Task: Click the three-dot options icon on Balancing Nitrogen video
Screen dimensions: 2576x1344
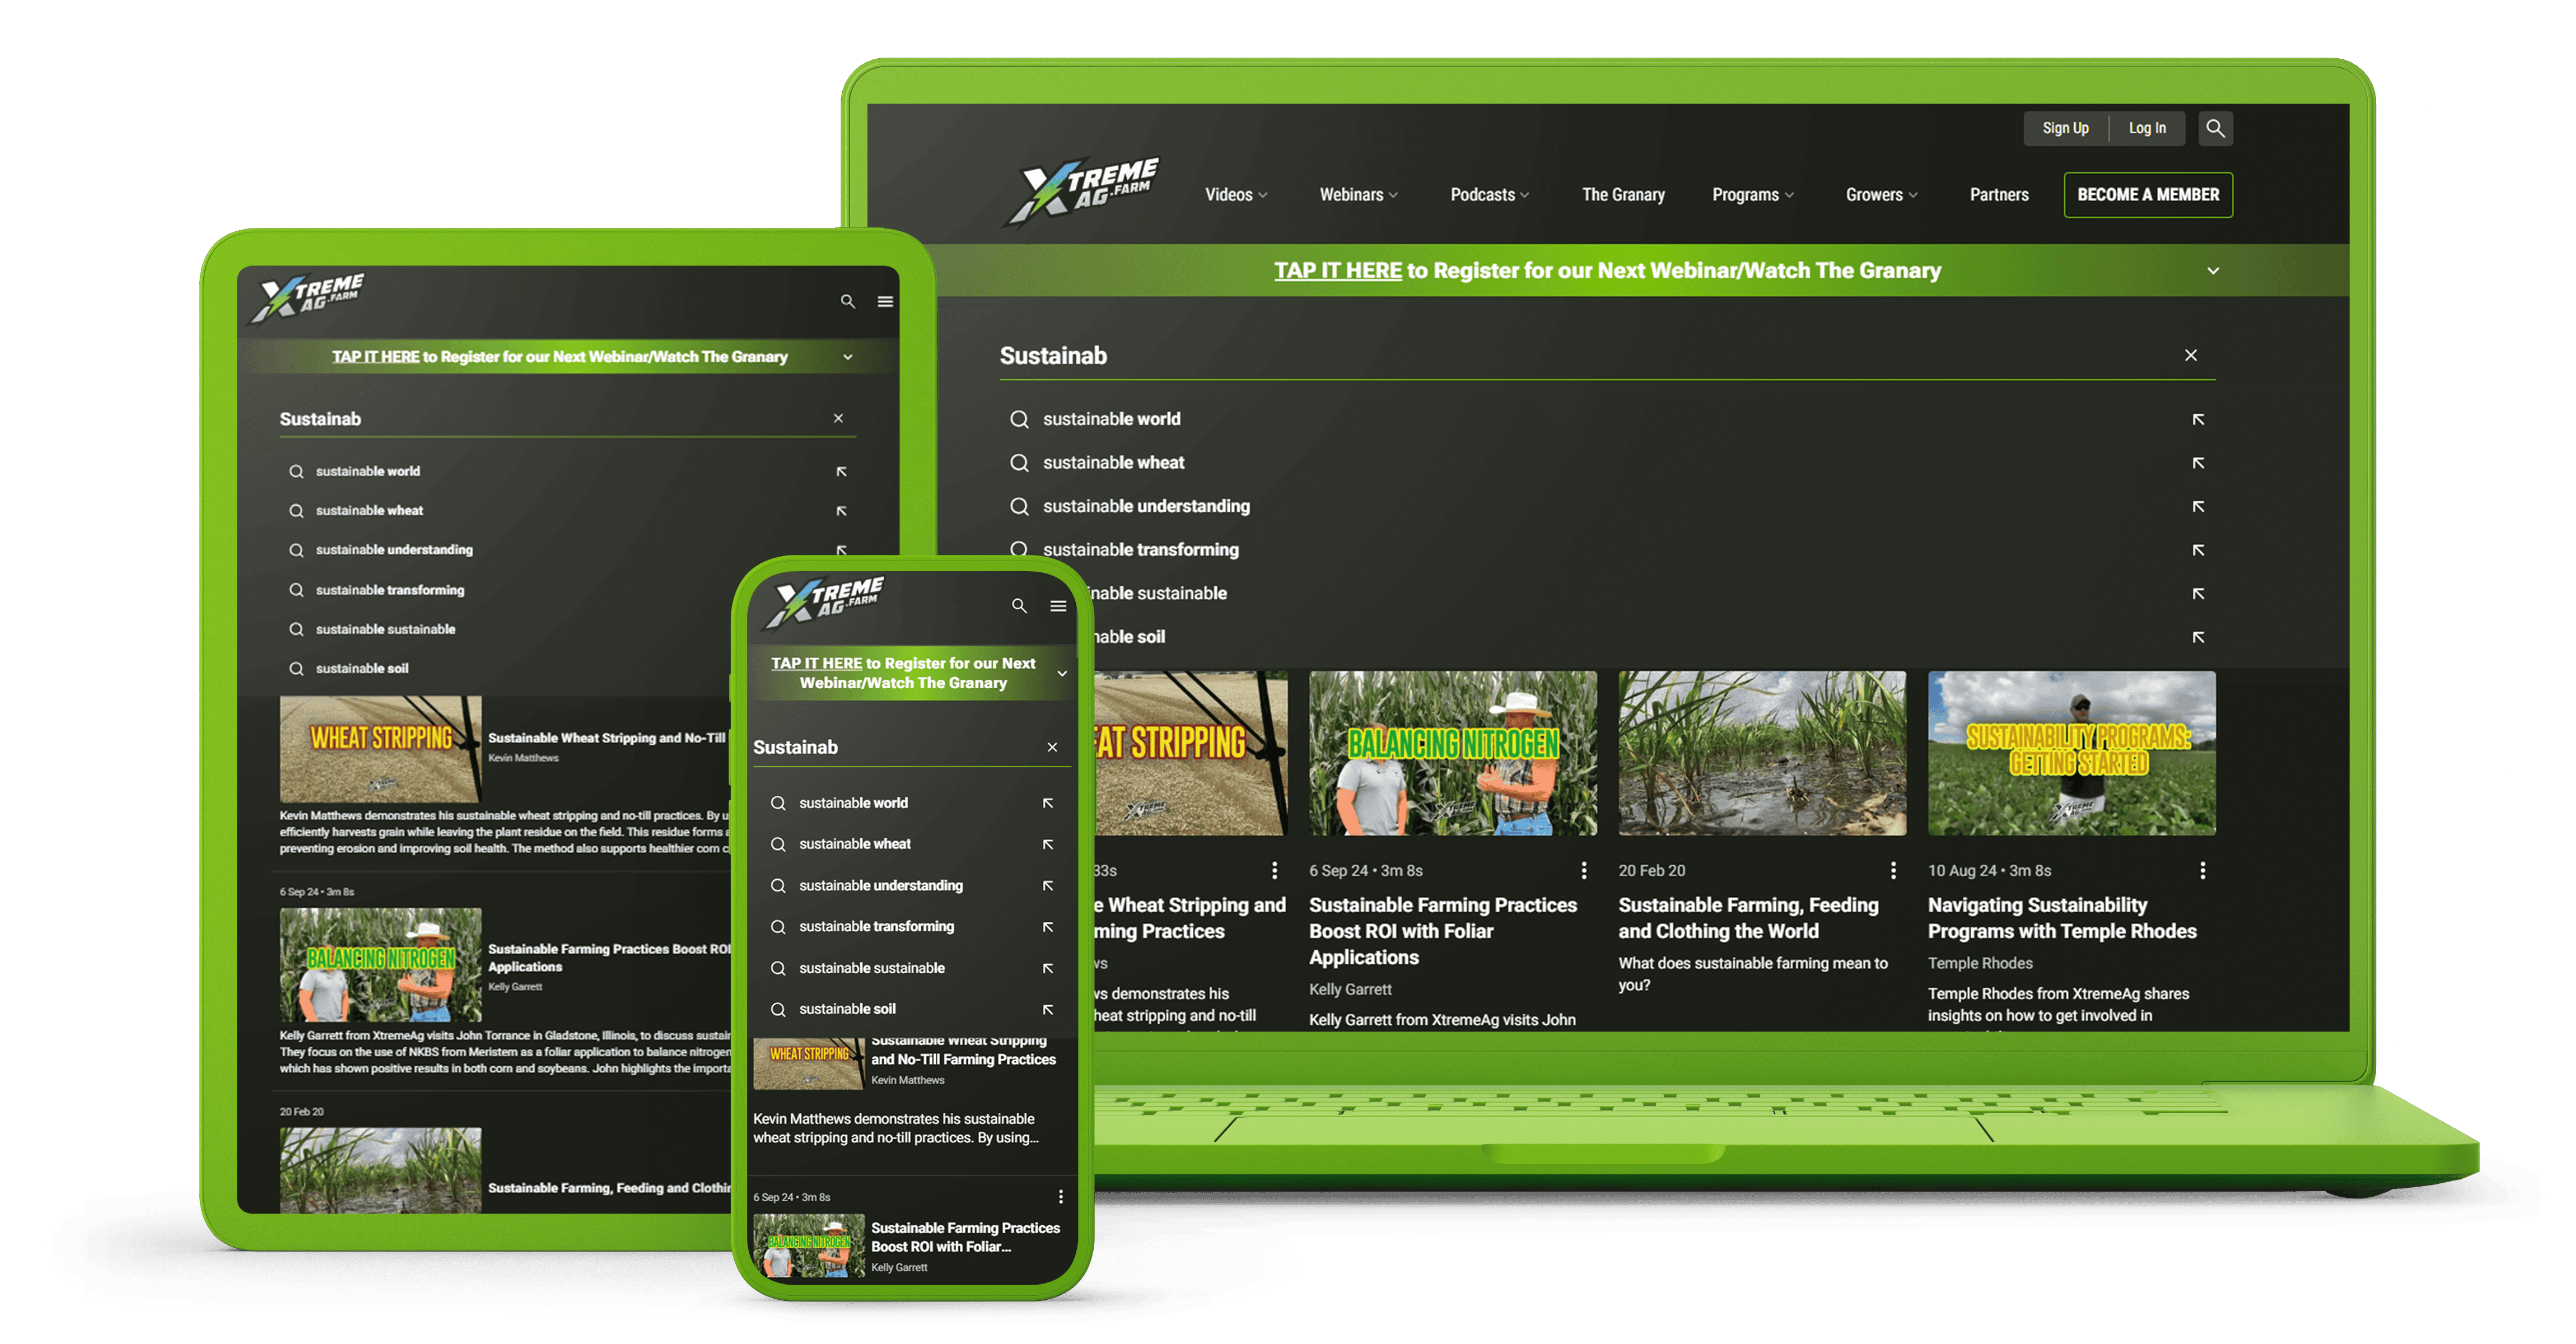Action: [x=1581, y=870]
